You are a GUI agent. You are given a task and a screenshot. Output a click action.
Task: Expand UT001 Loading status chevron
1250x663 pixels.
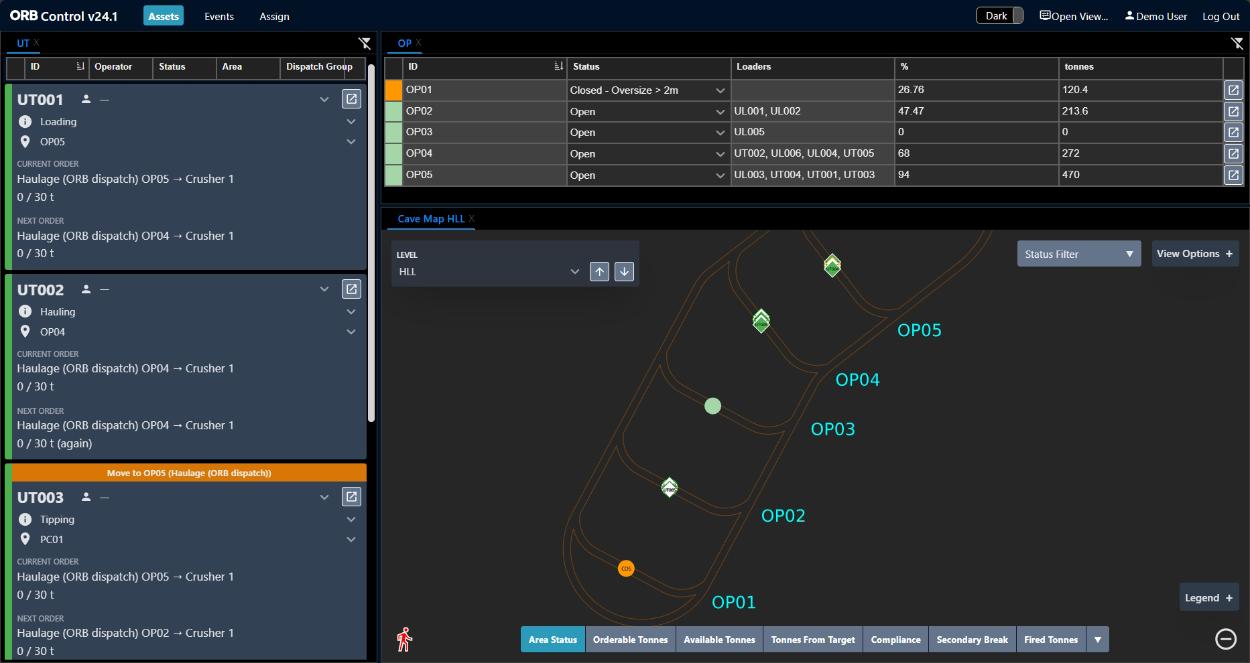[351, 121]
